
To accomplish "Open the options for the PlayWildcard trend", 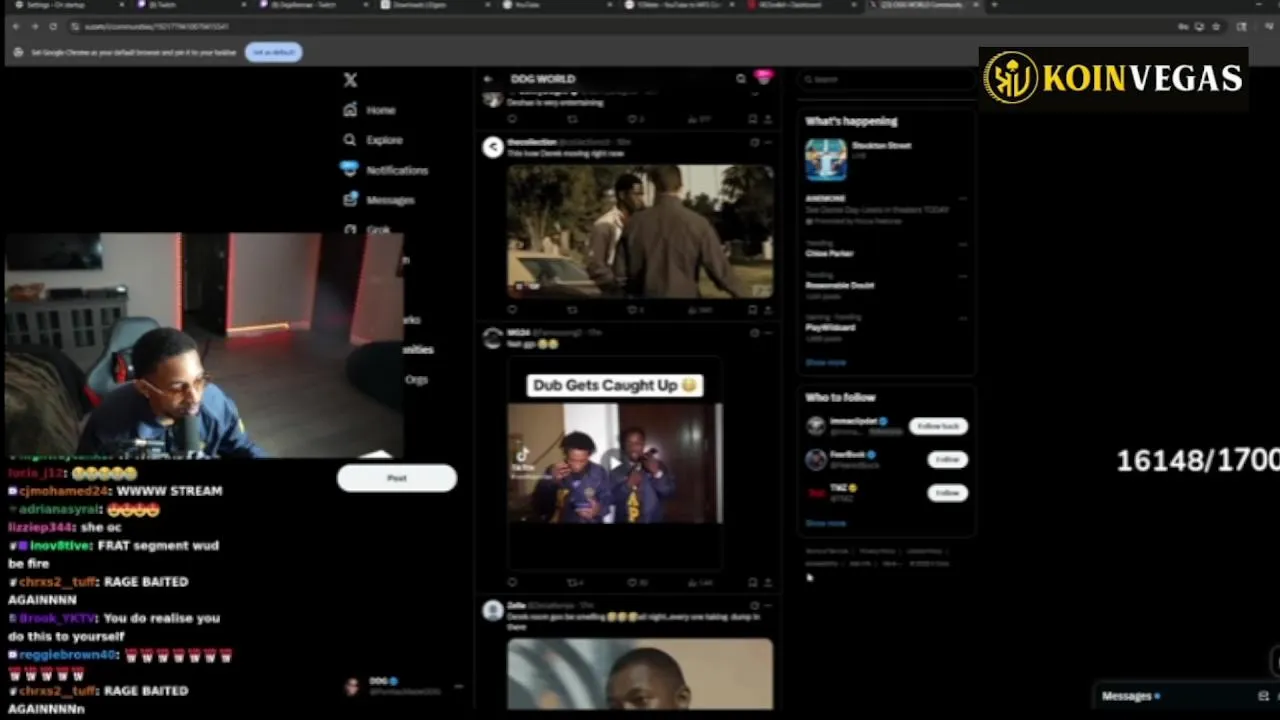I will click(x=963, y=317).
